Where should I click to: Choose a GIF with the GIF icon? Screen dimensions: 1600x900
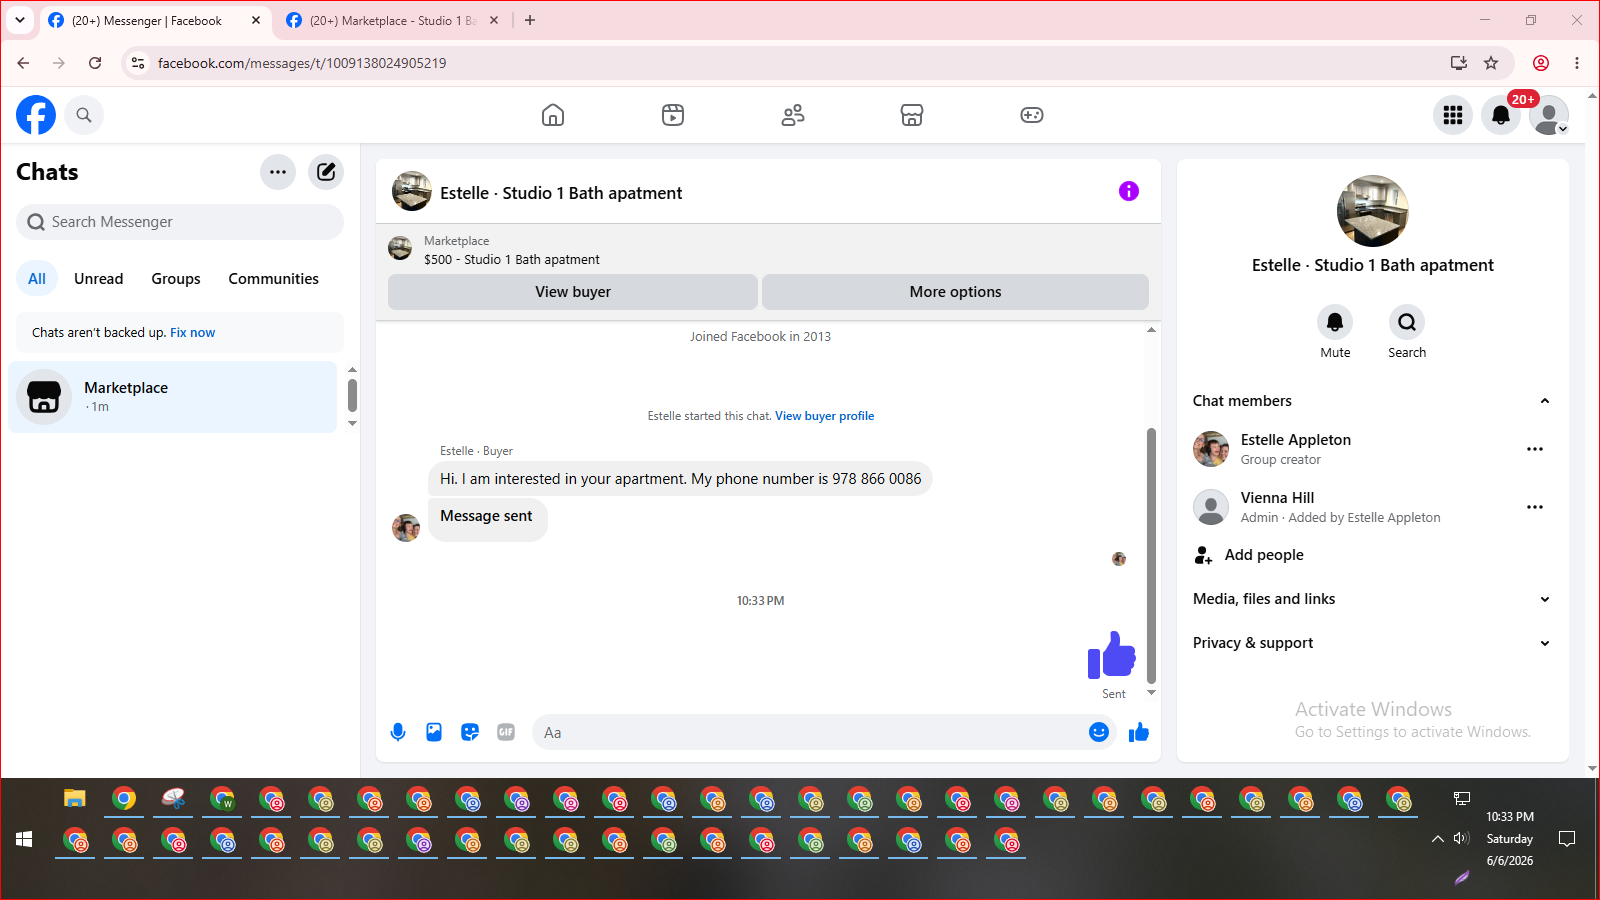coord(506,732)
